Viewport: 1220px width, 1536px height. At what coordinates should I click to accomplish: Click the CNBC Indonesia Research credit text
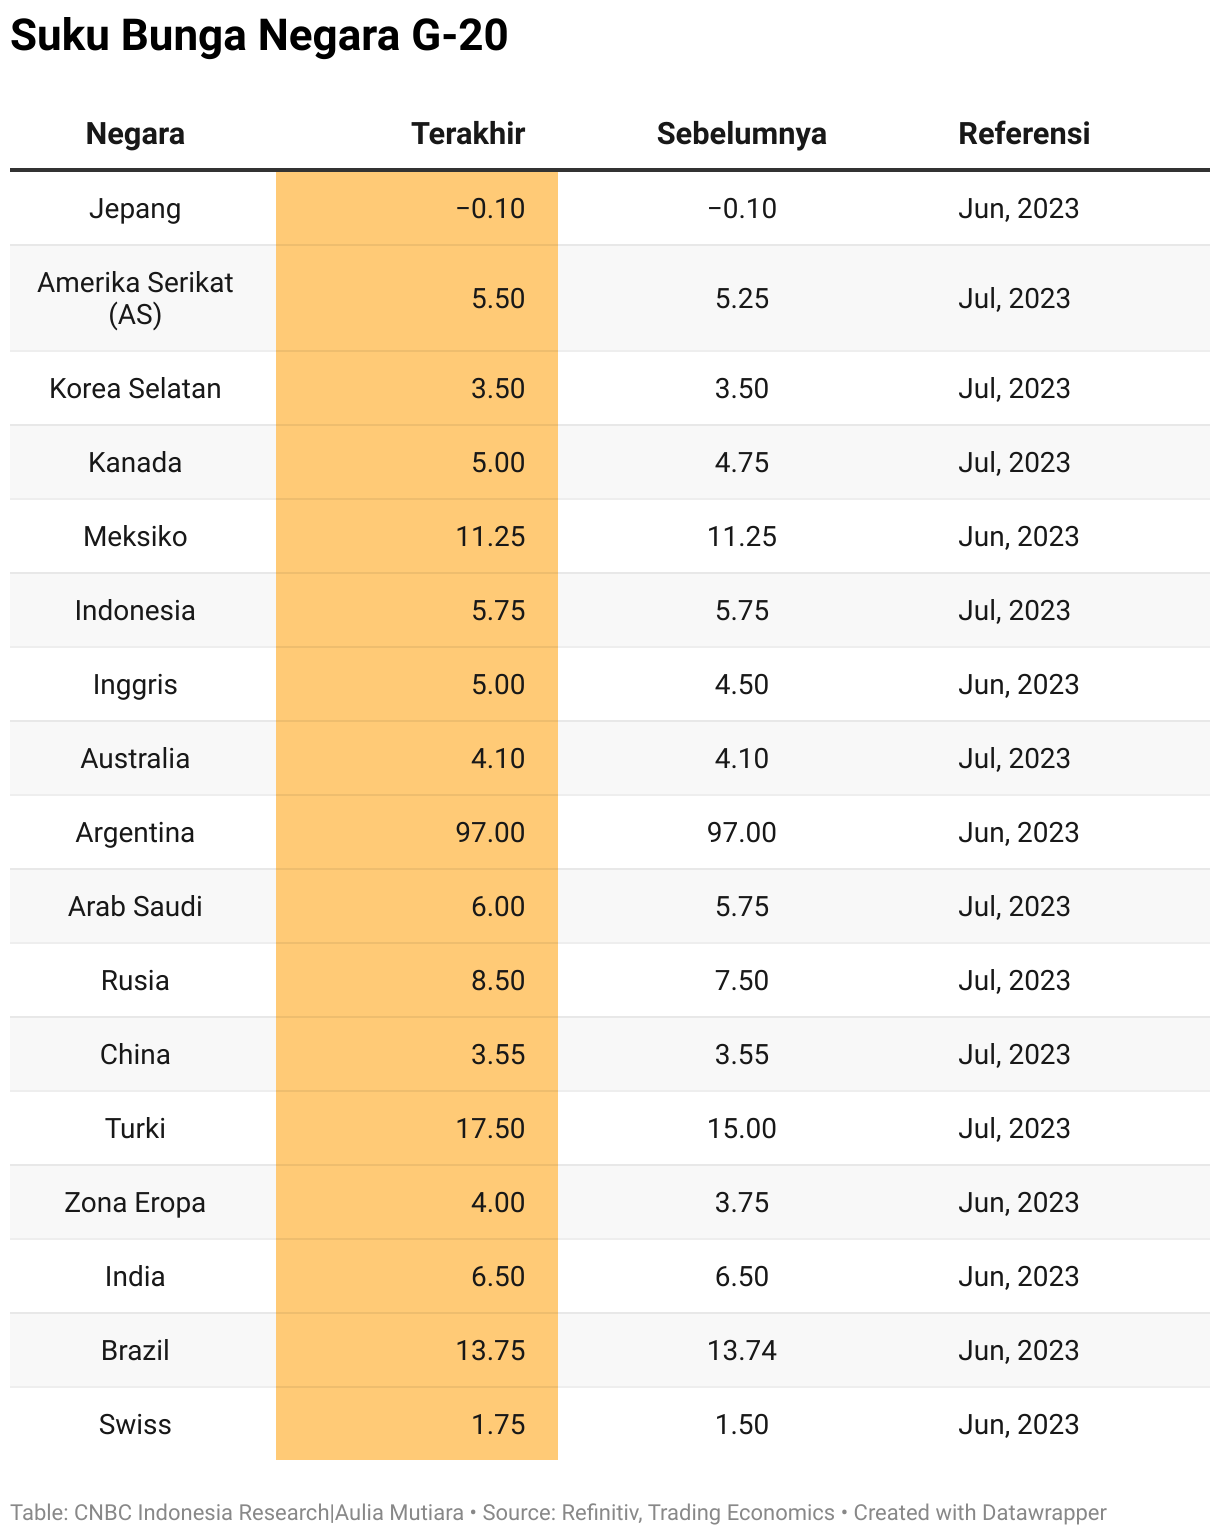(x=202, y=1513)
